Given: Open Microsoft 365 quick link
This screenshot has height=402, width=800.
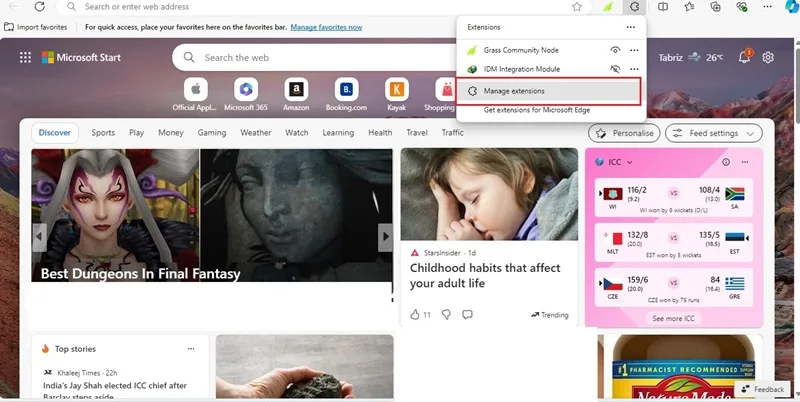Looking at the screenshot, I should click(x=246, y=94).
